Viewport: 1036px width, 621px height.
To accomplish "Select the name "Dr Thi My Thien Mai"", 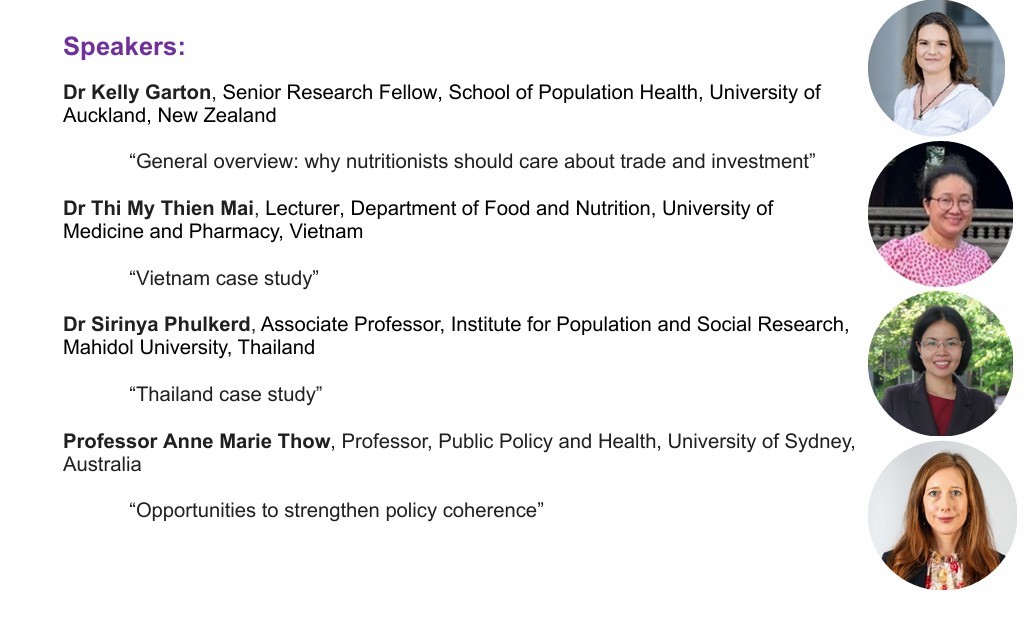I will (152, 209).
